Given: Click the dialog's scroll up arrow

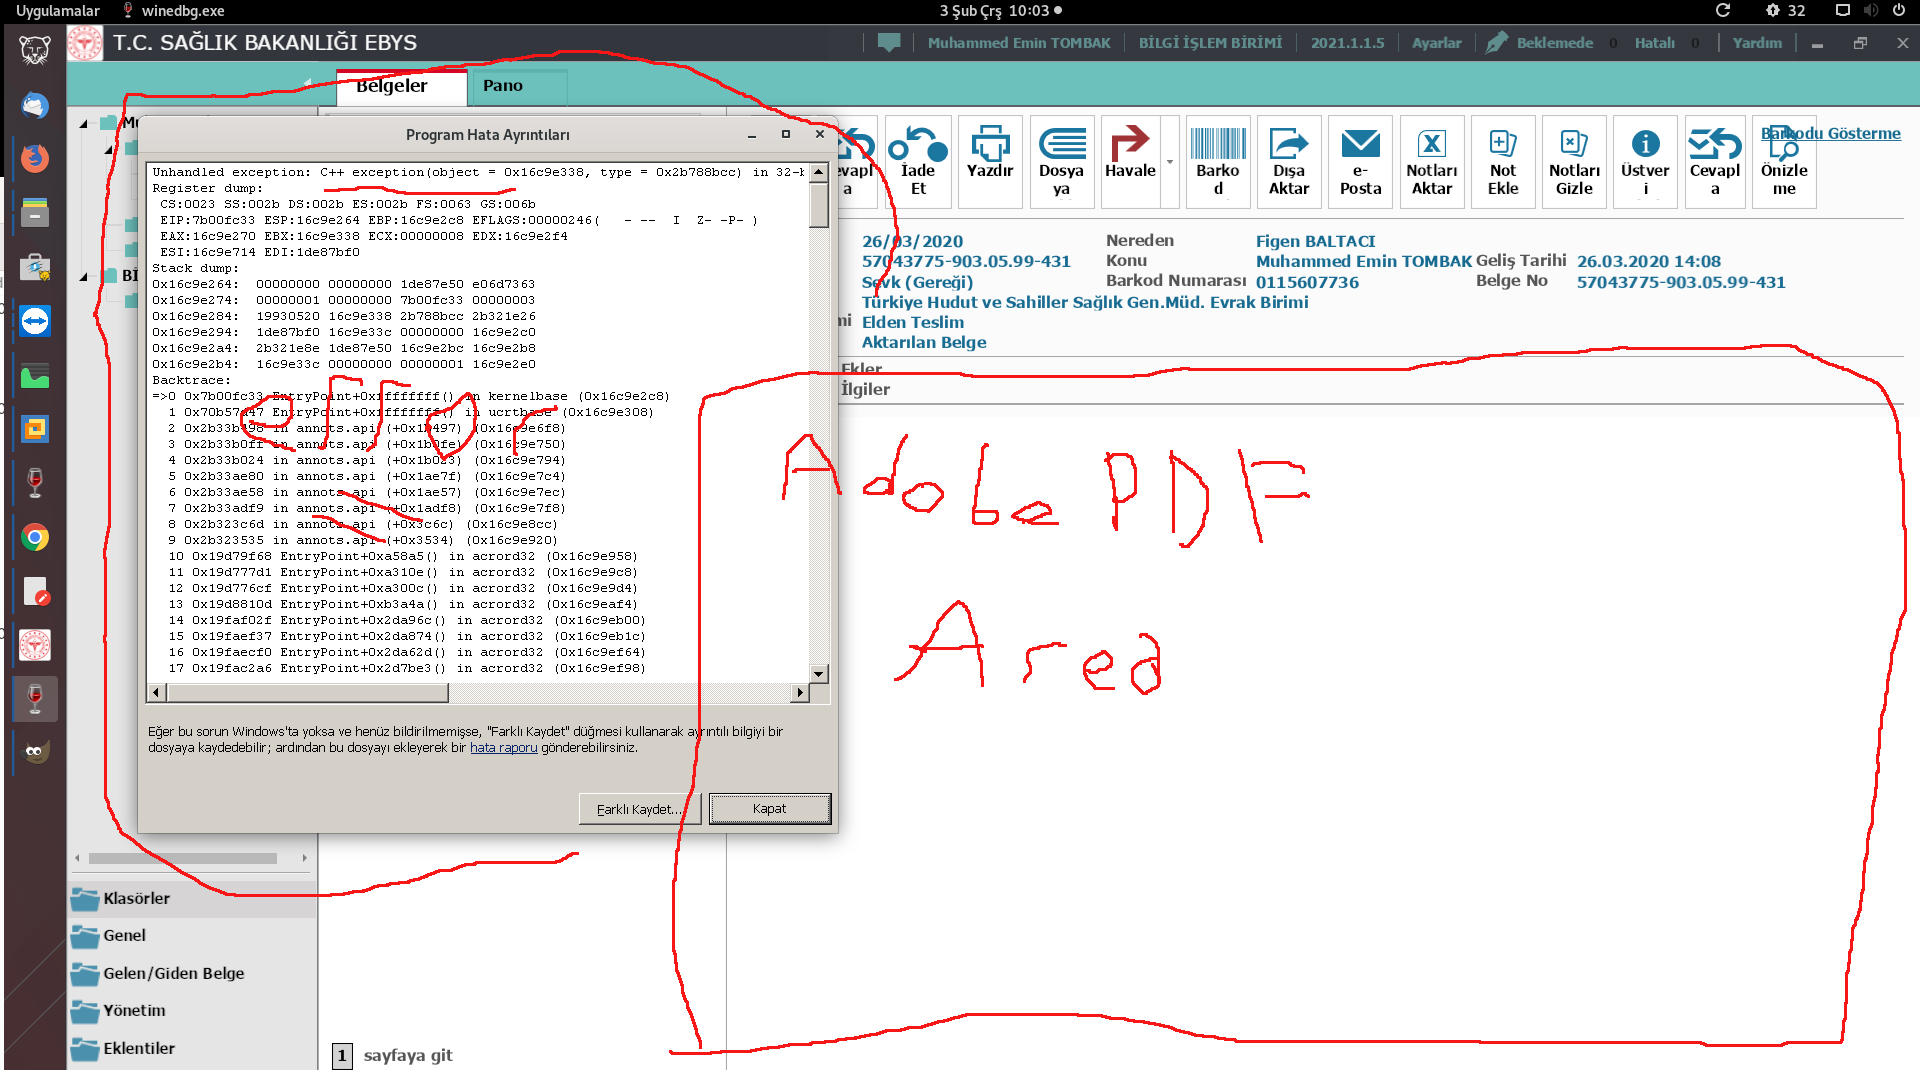Looking at the screenshot, I should coord(819,172).
